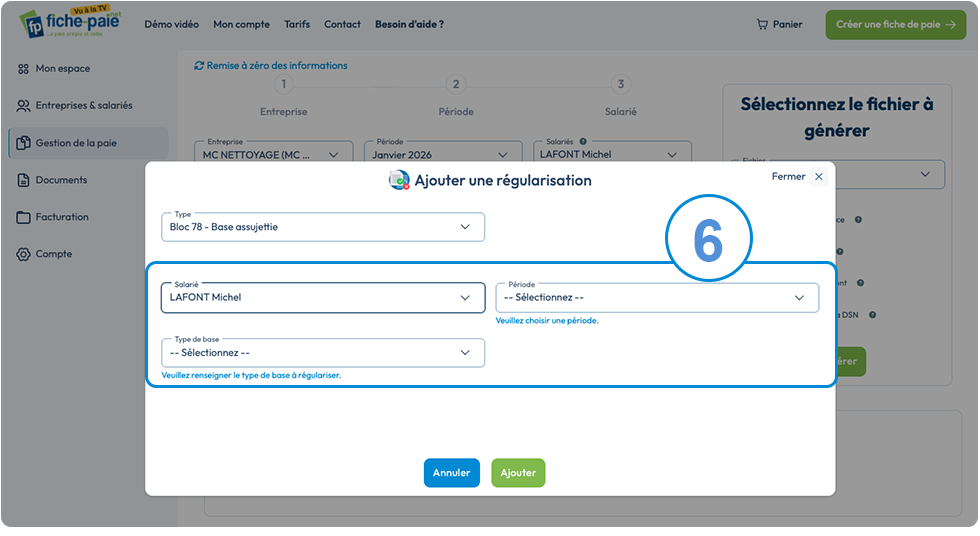The height and width of the screenshot is (536, 980).
Task: Click the Panier cart icon
Action: pos(762,24)
